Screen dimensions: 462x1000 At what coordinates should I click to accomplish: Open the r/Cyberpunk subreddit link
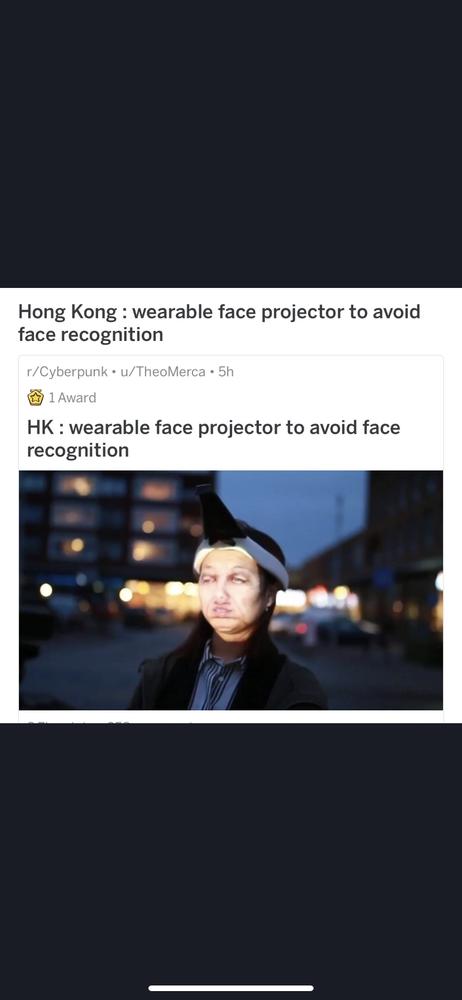tap(67, 371)
